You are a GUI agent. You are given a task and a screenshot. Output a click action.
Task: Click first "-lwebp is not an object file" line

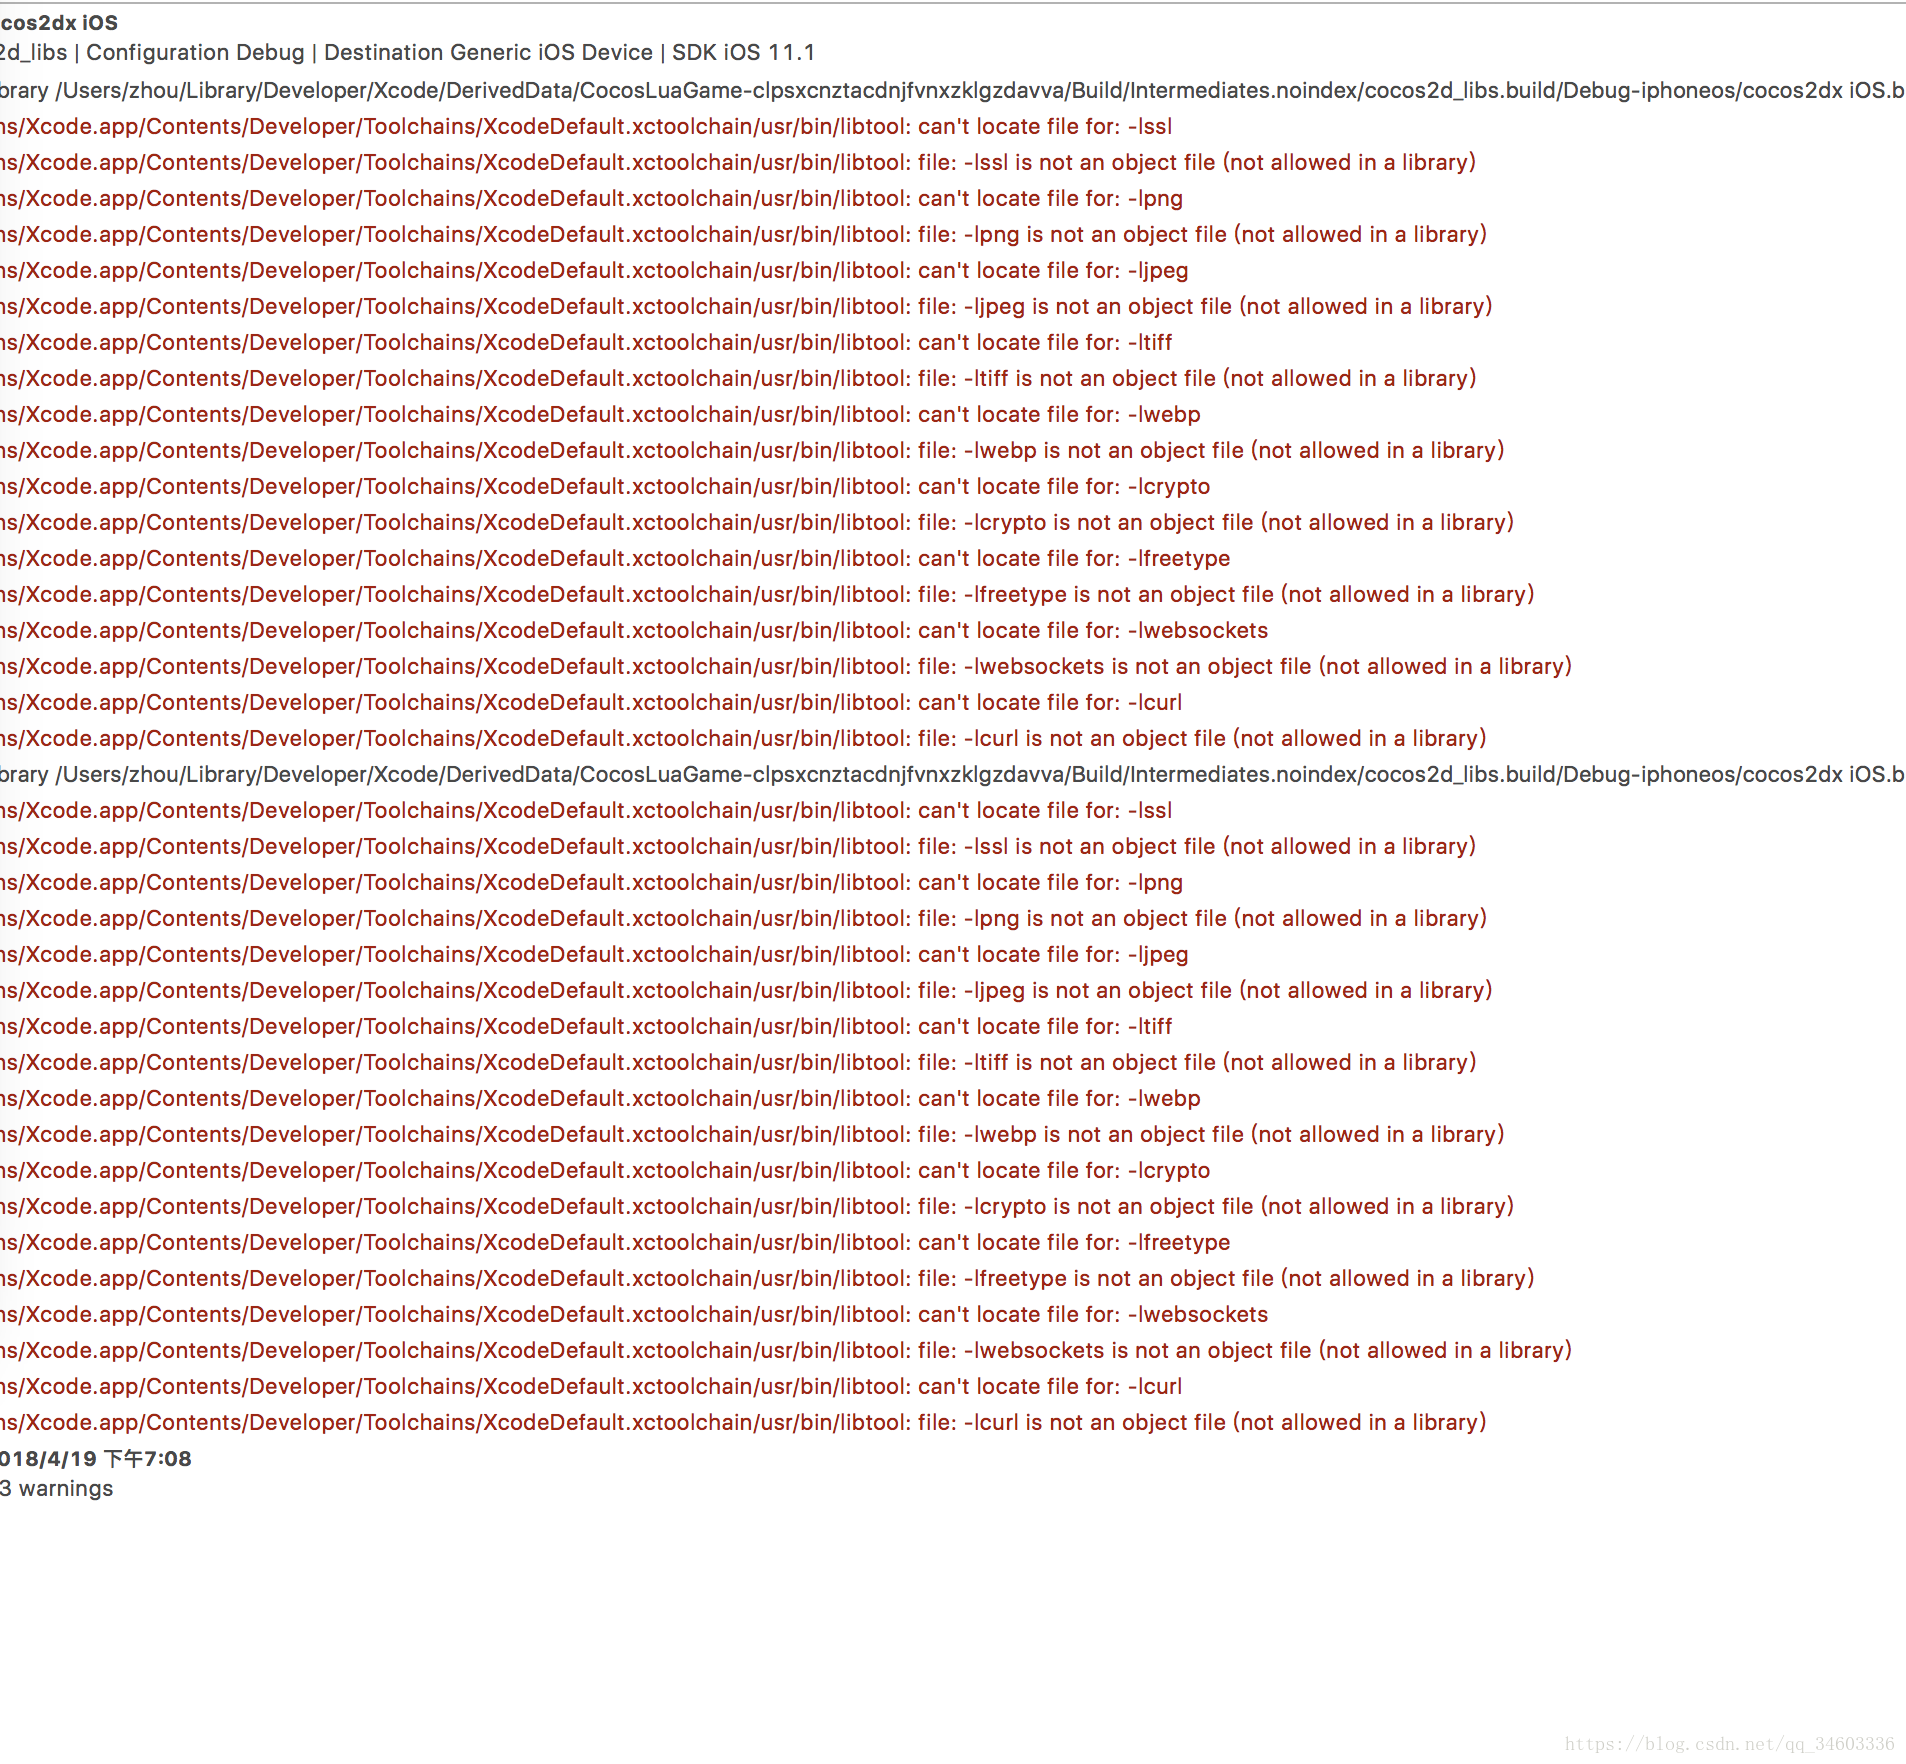click(753, 450)
